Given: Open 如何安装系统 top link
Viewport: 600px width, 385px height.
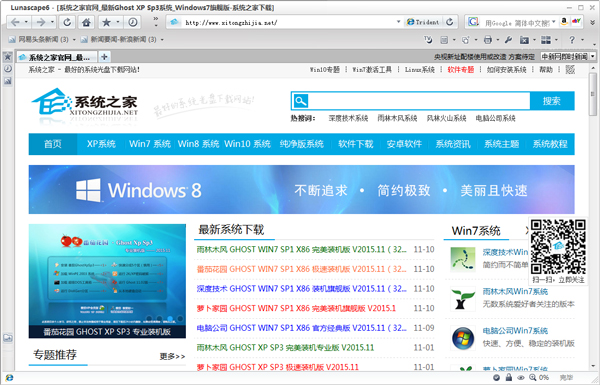Looking at the screenshot, I should [x=507, y=70].
